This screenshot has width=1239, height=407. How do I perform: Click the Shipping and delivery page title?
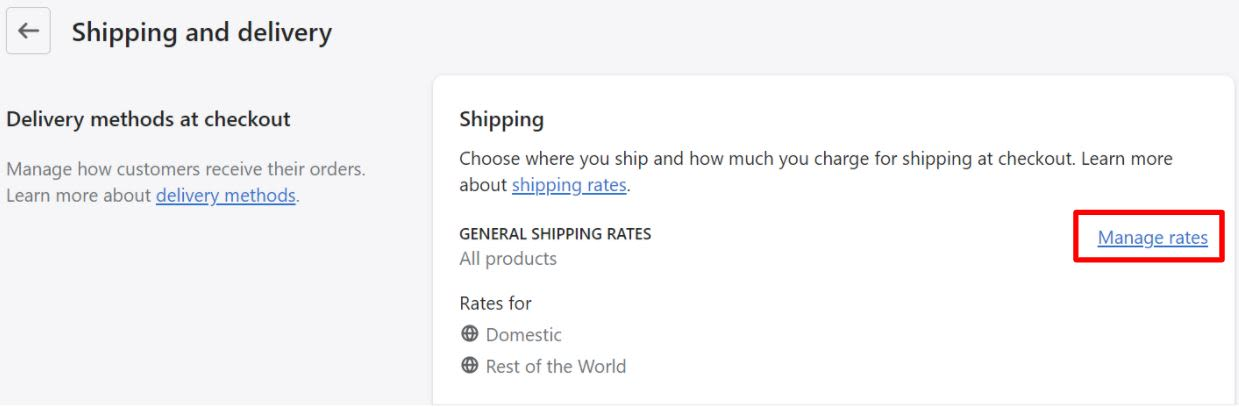(x=202, y=32)
